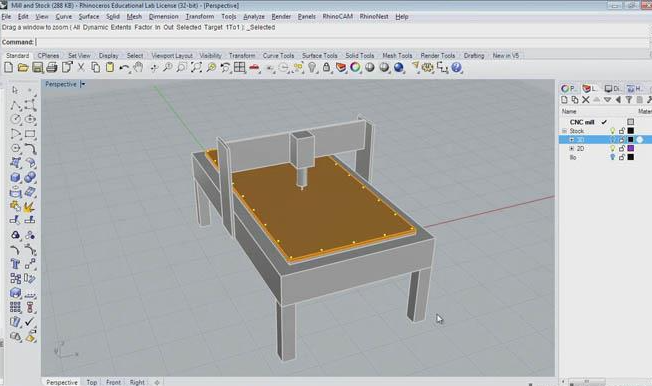Toggle visibility bulb for the last layer
652x386 pixels.
612,157
